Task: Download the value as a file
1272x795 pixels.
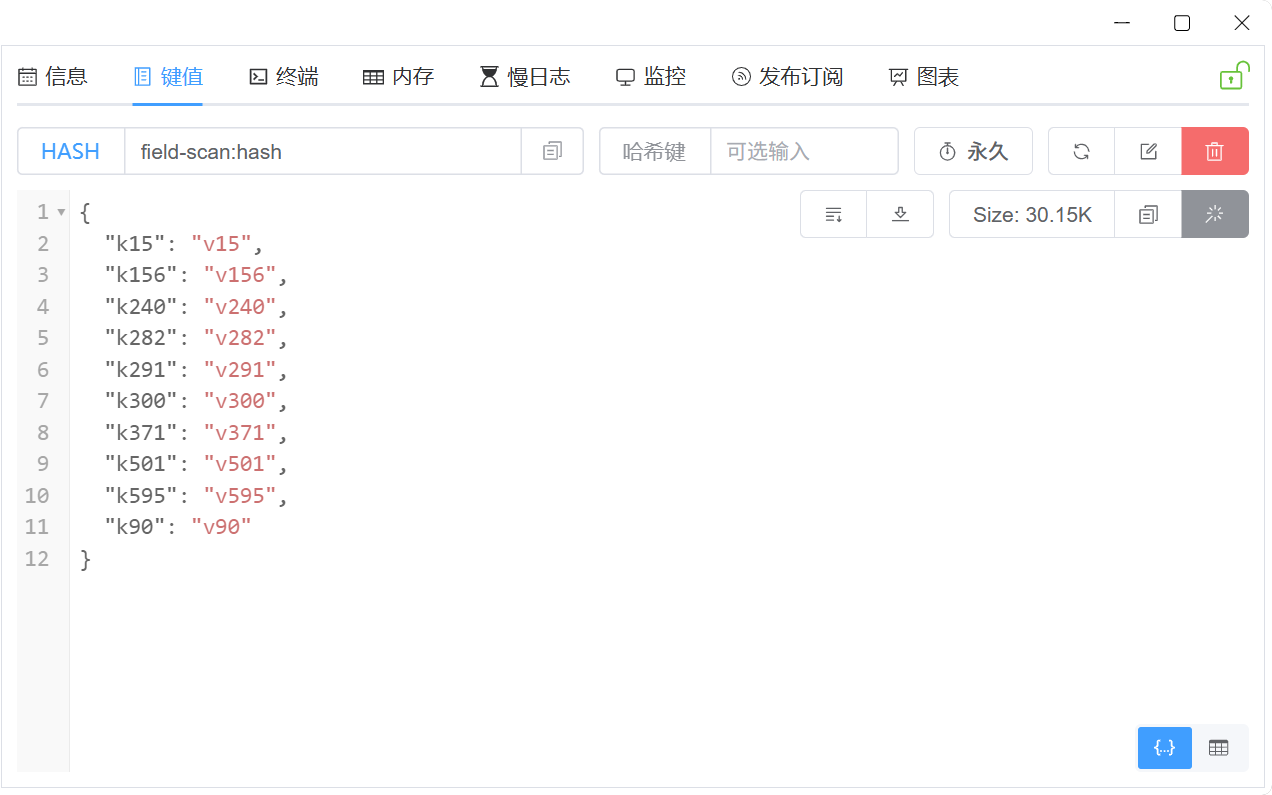Action: point(900,214)
